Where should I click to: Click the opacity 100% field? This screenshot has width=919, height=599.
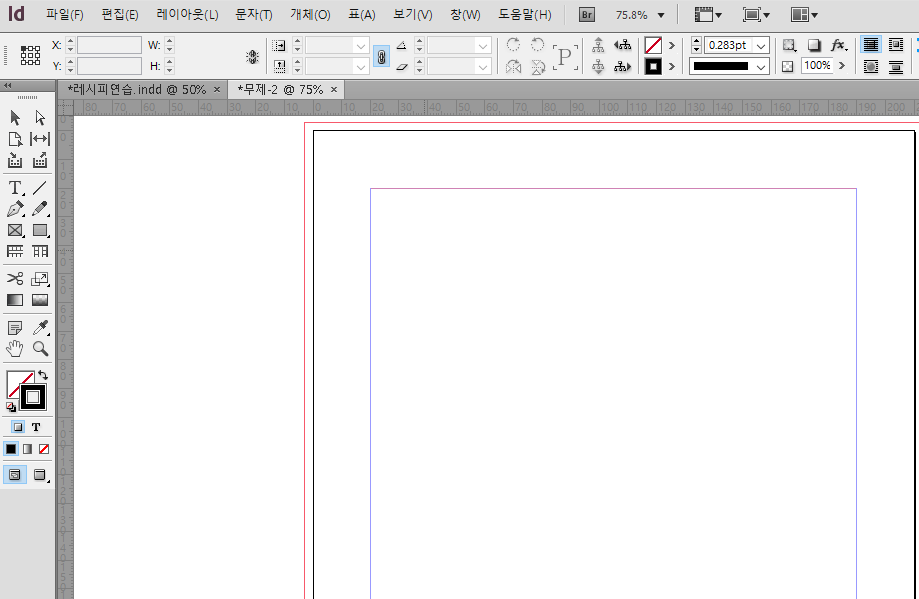pyautogui.click(x=817, y=66)
